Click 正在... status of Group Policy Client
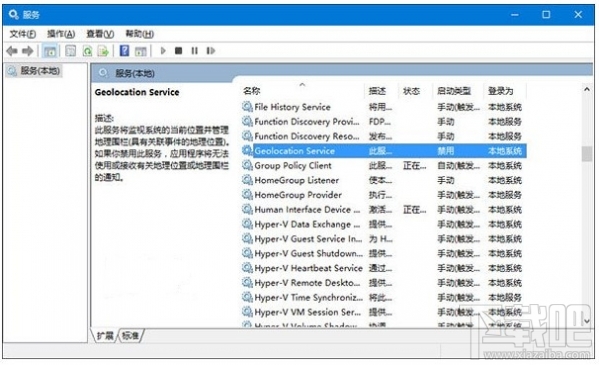 (414, 165)
